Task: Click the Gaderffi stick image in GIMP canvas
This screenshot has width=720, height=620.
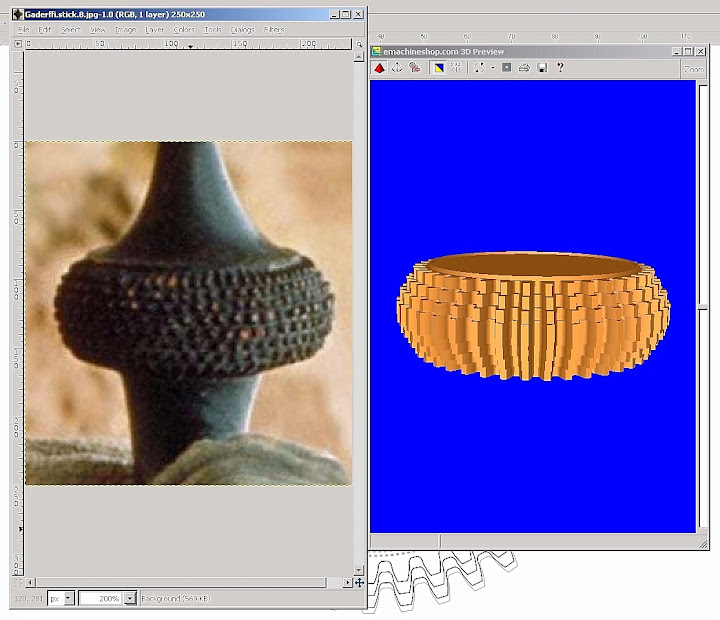Action: coord(188,313)
